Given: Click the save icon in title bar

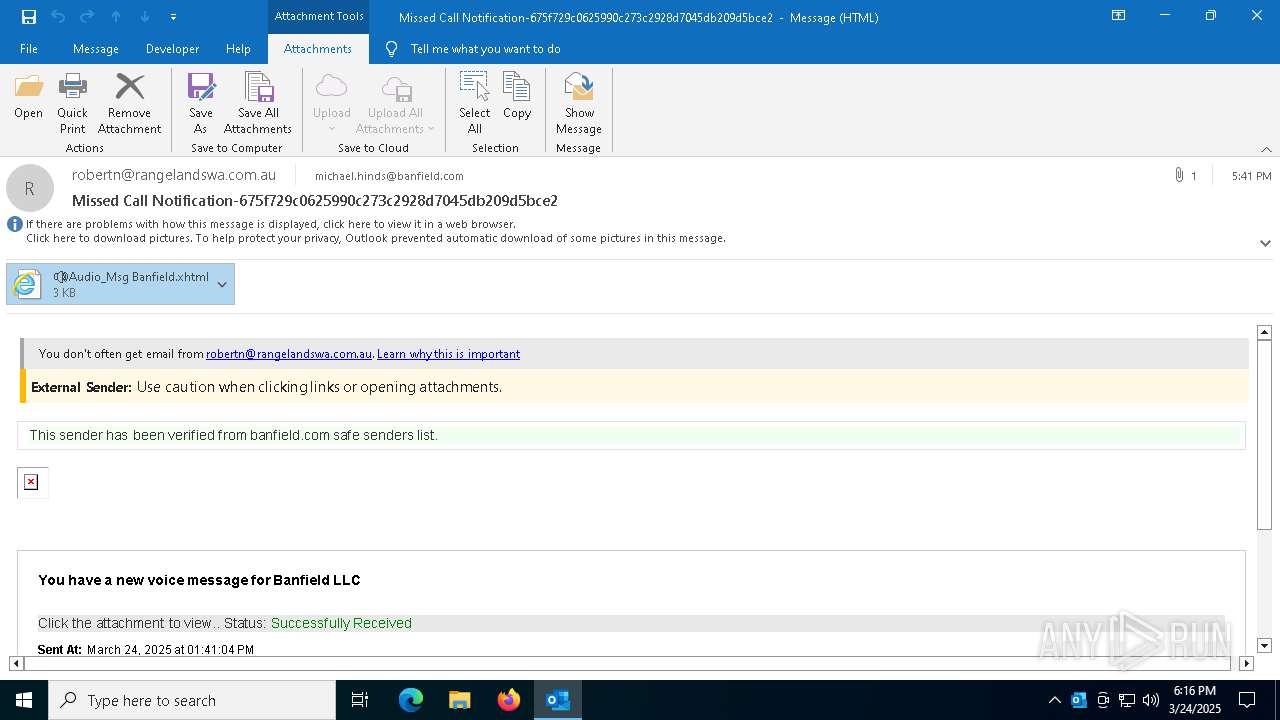Looking at the screenshot, I should (29, 17).
